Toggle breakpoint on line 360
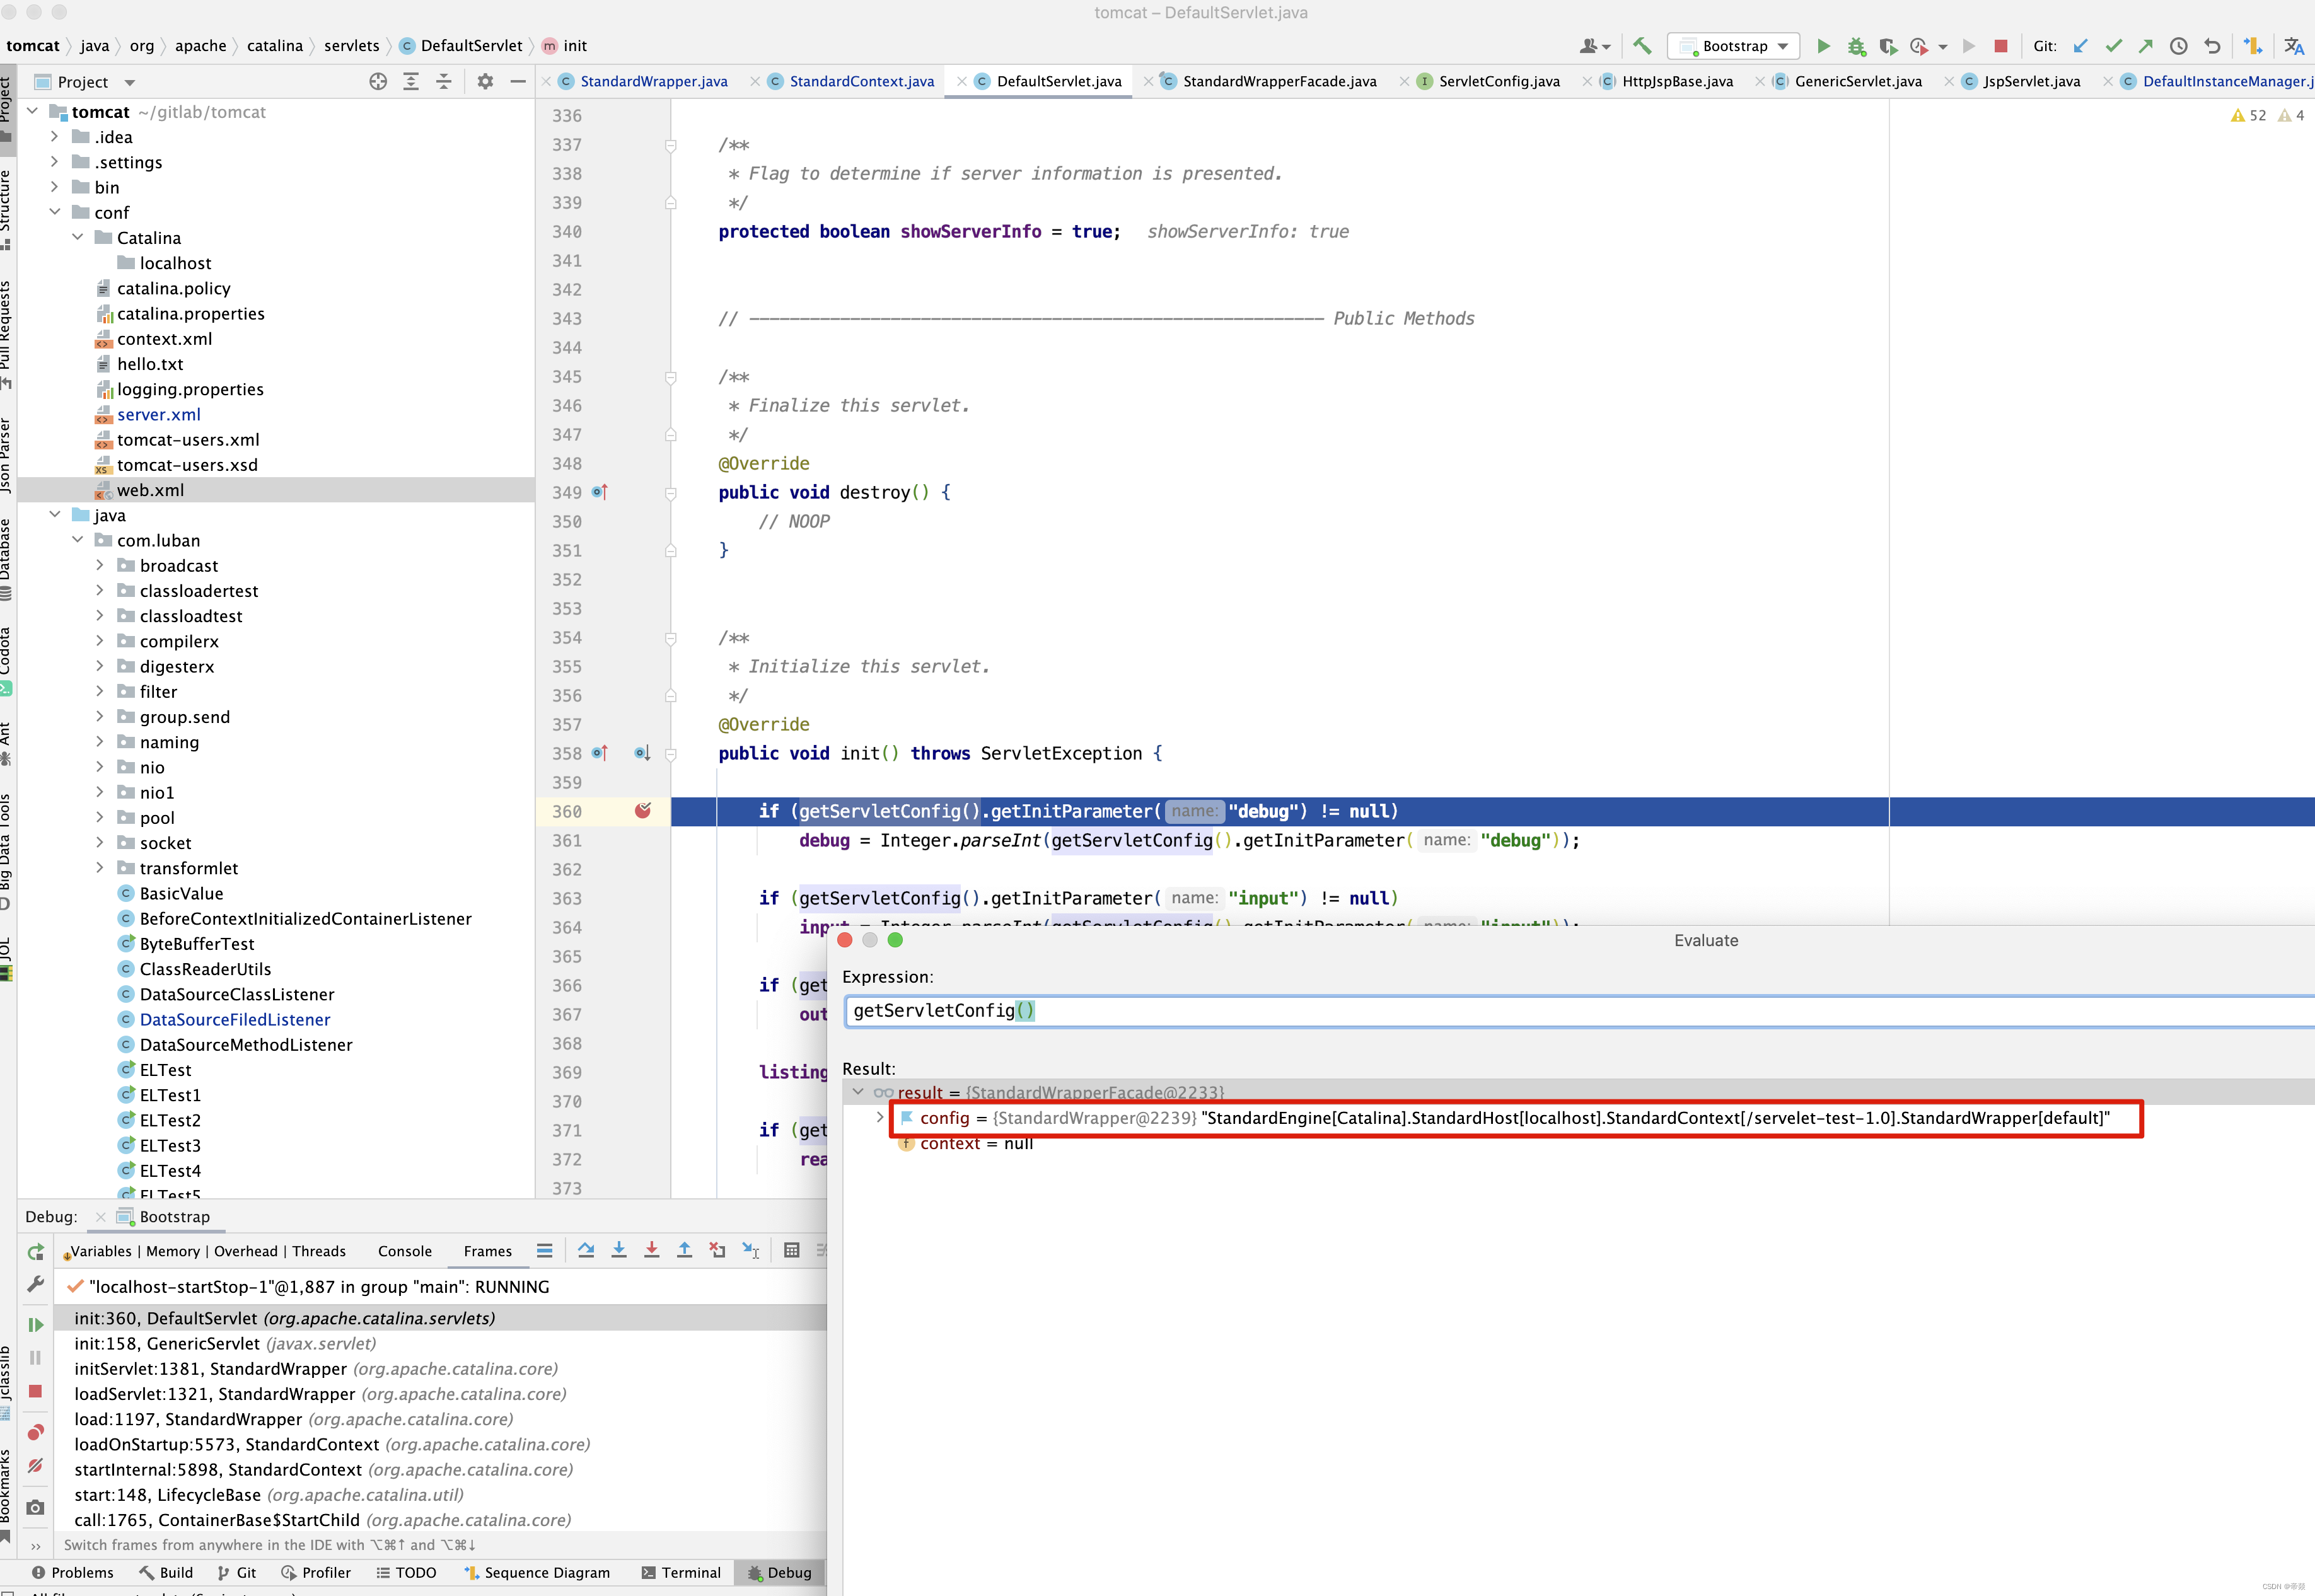 click(643, 811)
